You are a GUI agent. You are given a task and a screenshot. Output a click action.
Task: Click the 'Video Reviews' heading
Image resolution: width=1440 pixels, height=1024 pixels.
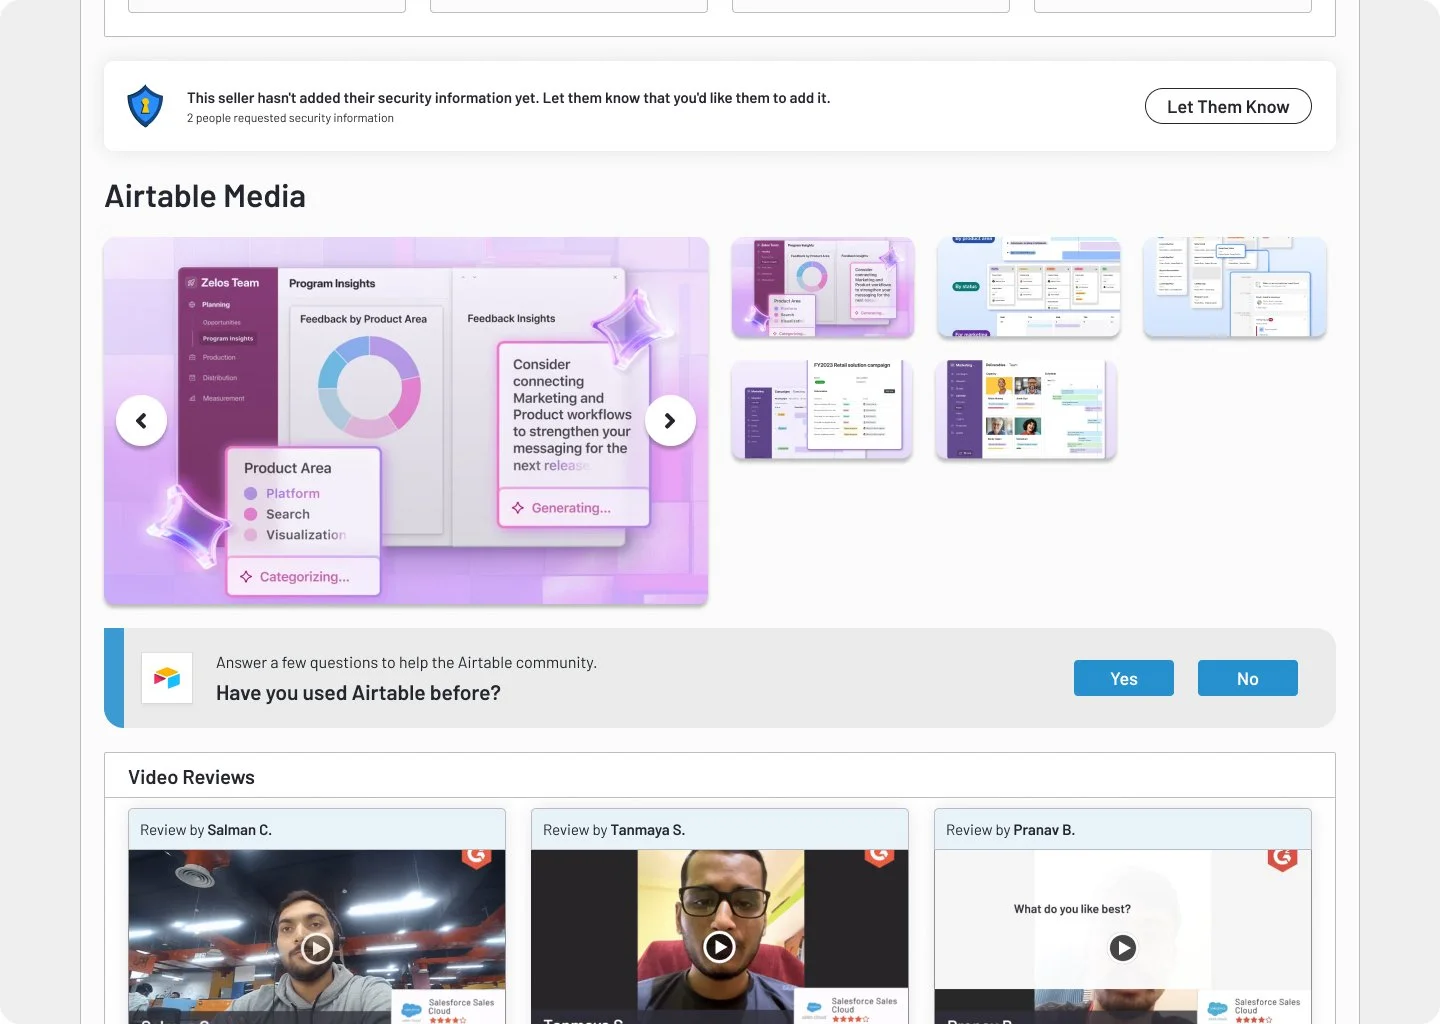[191, 777]
